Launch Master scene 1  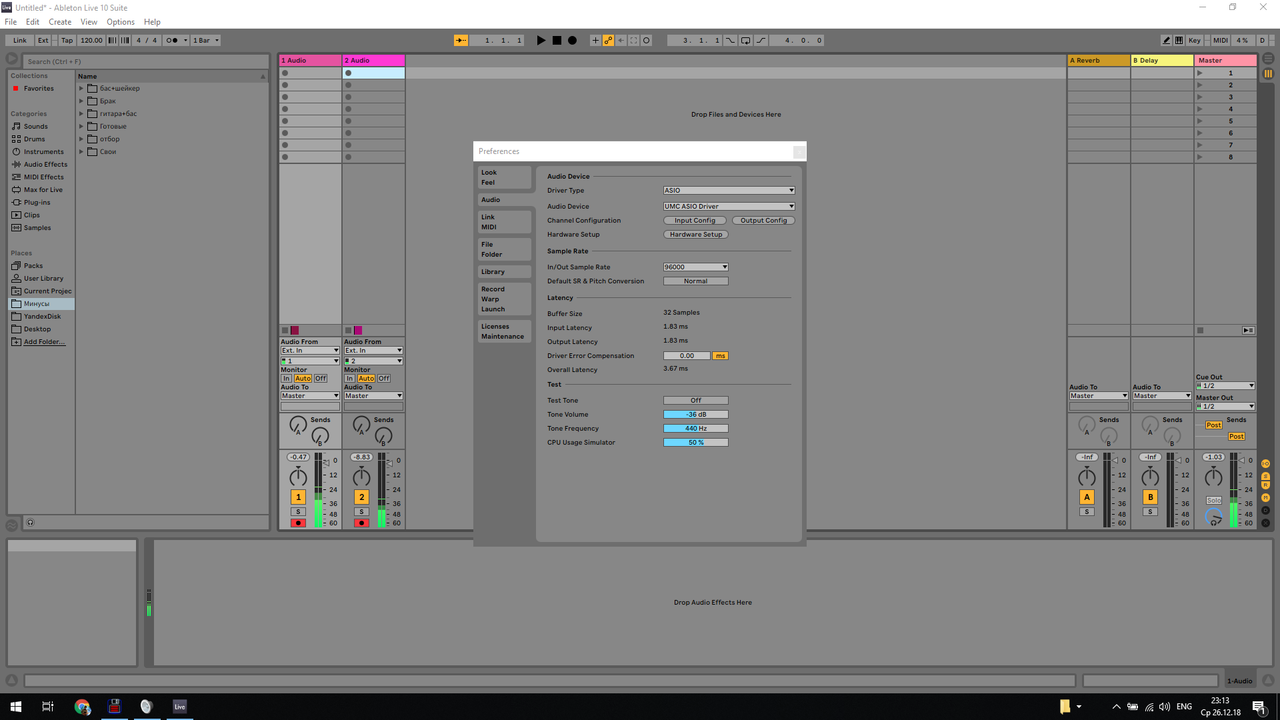pyautogui.click(x=1201, y=73)
